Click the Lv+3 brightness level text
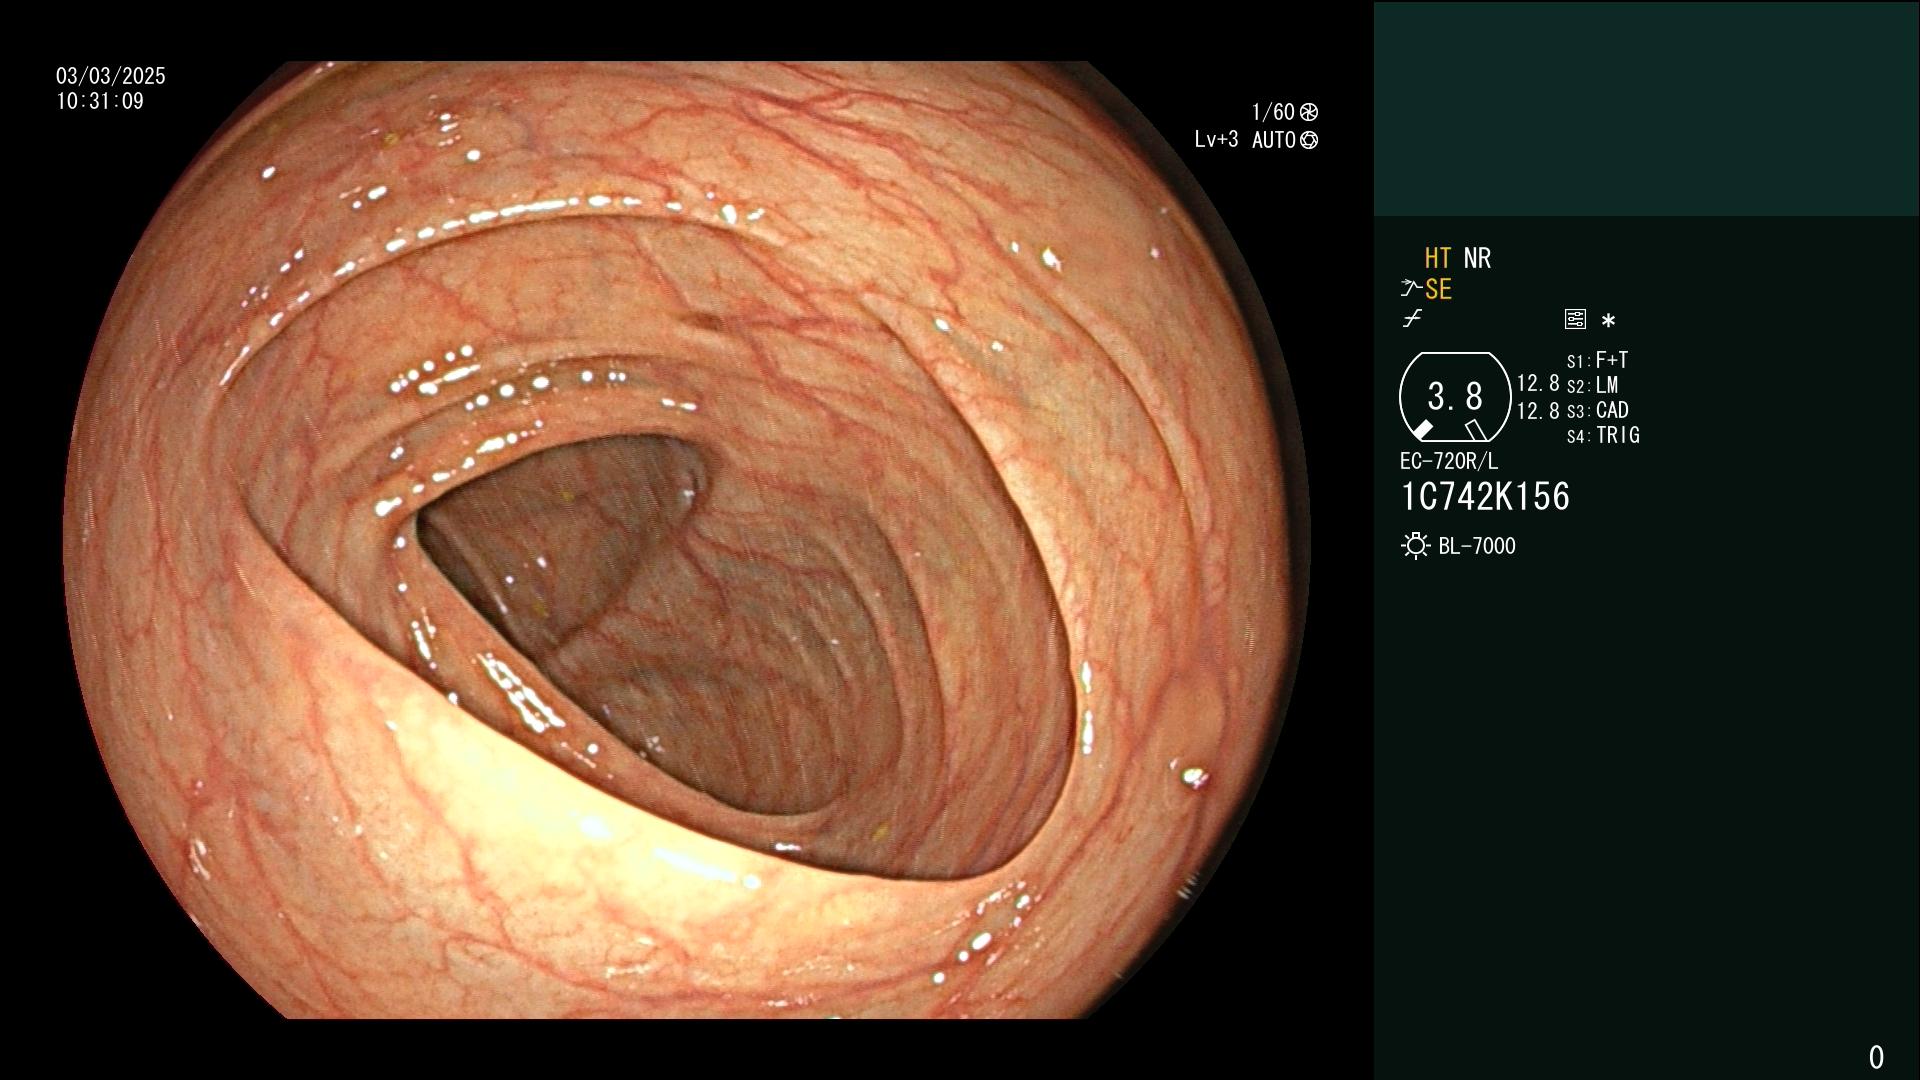 pos(1216,140)
